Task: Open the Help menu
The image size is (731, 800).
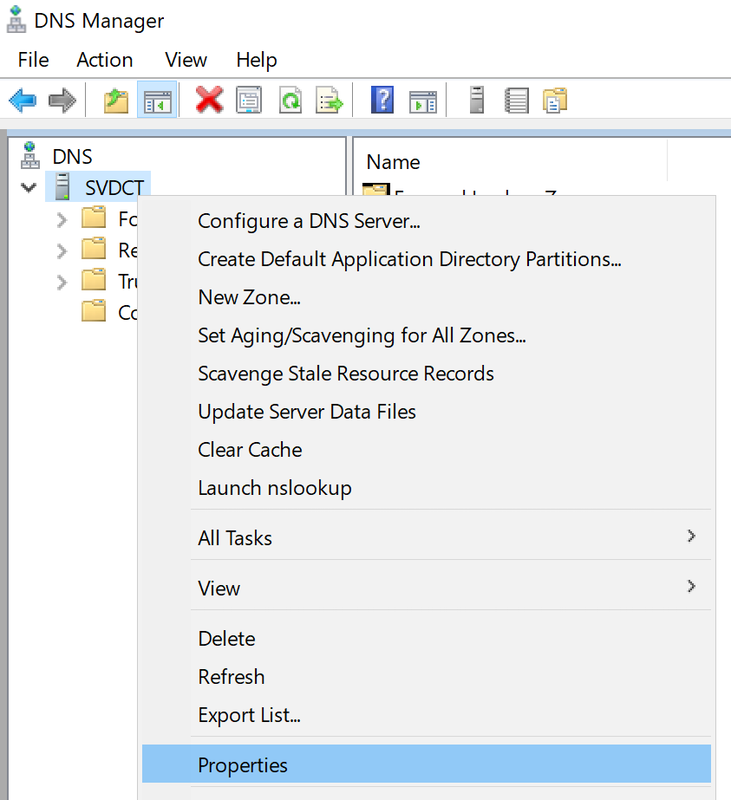Action: [256, 60]
